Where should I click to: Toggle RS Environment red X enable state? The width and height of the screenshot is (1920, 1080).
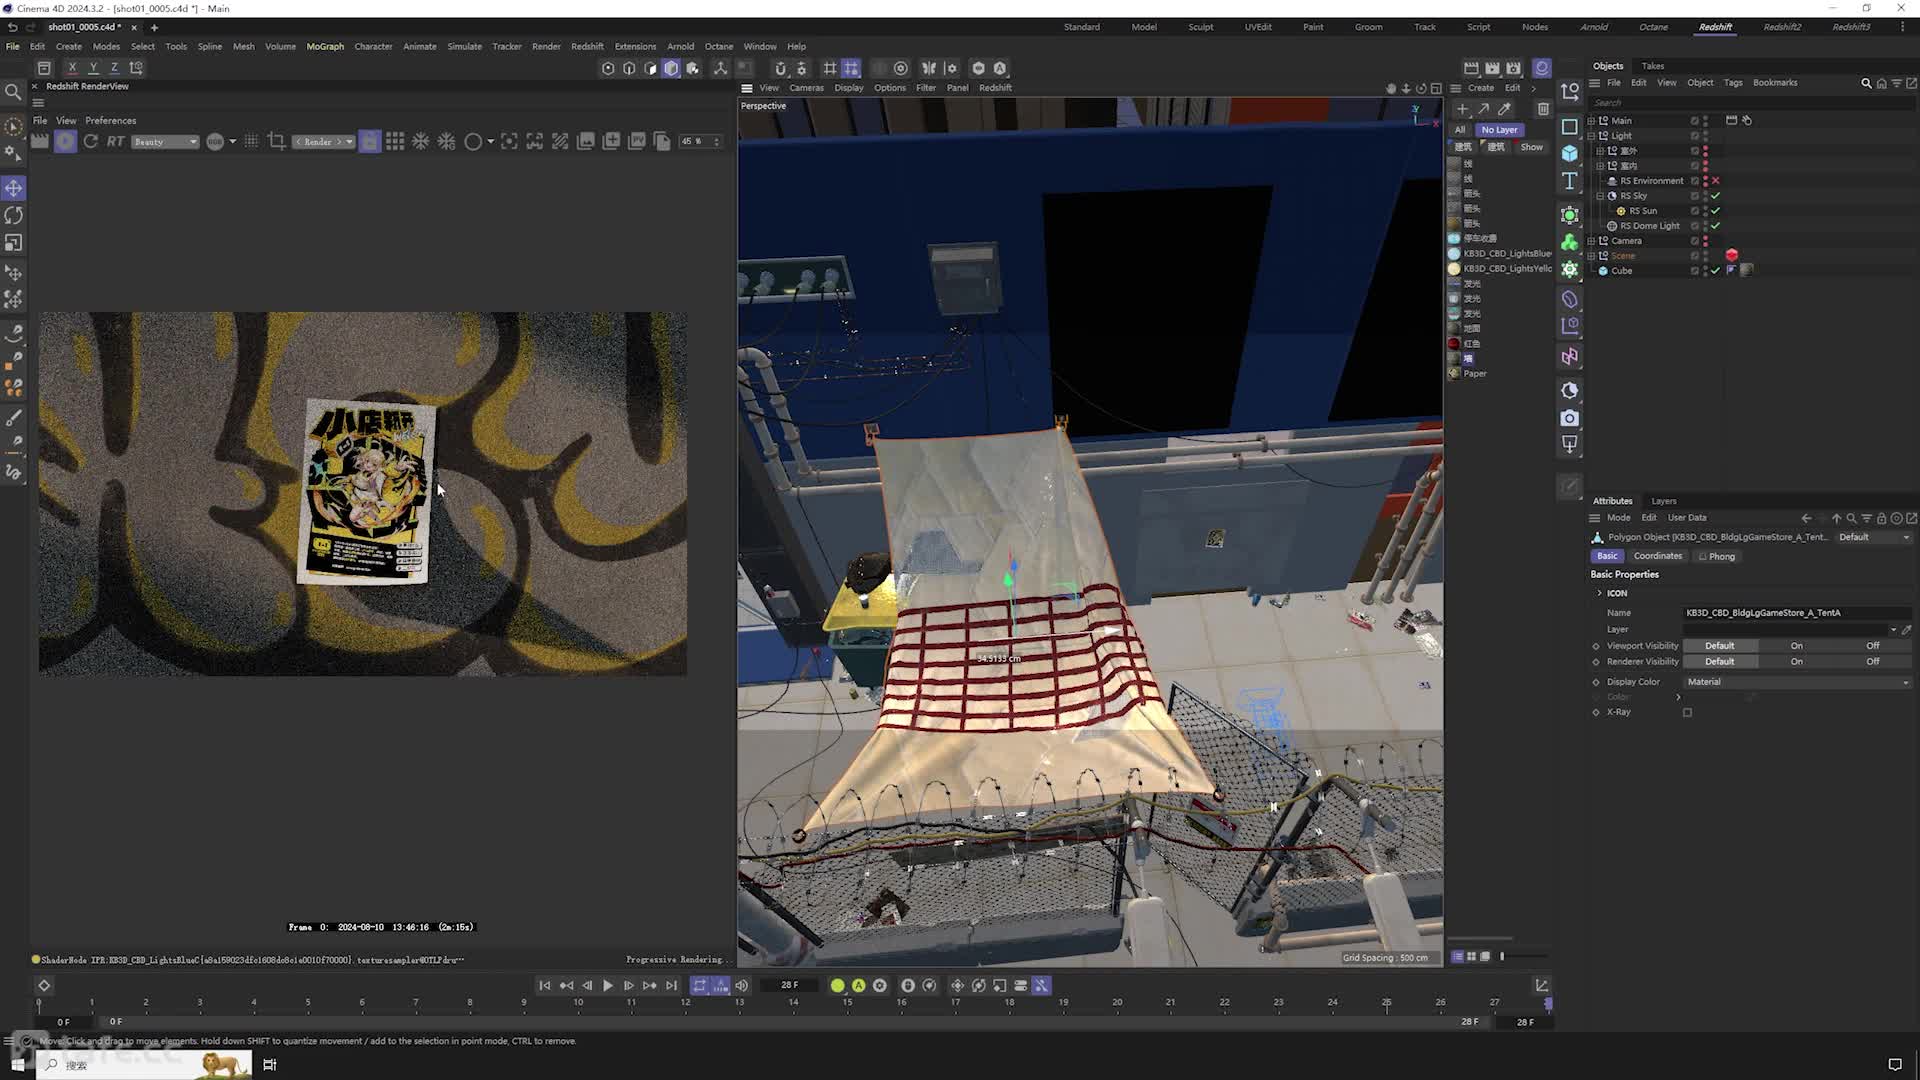pyautogui.click(x=1716, y=181)
